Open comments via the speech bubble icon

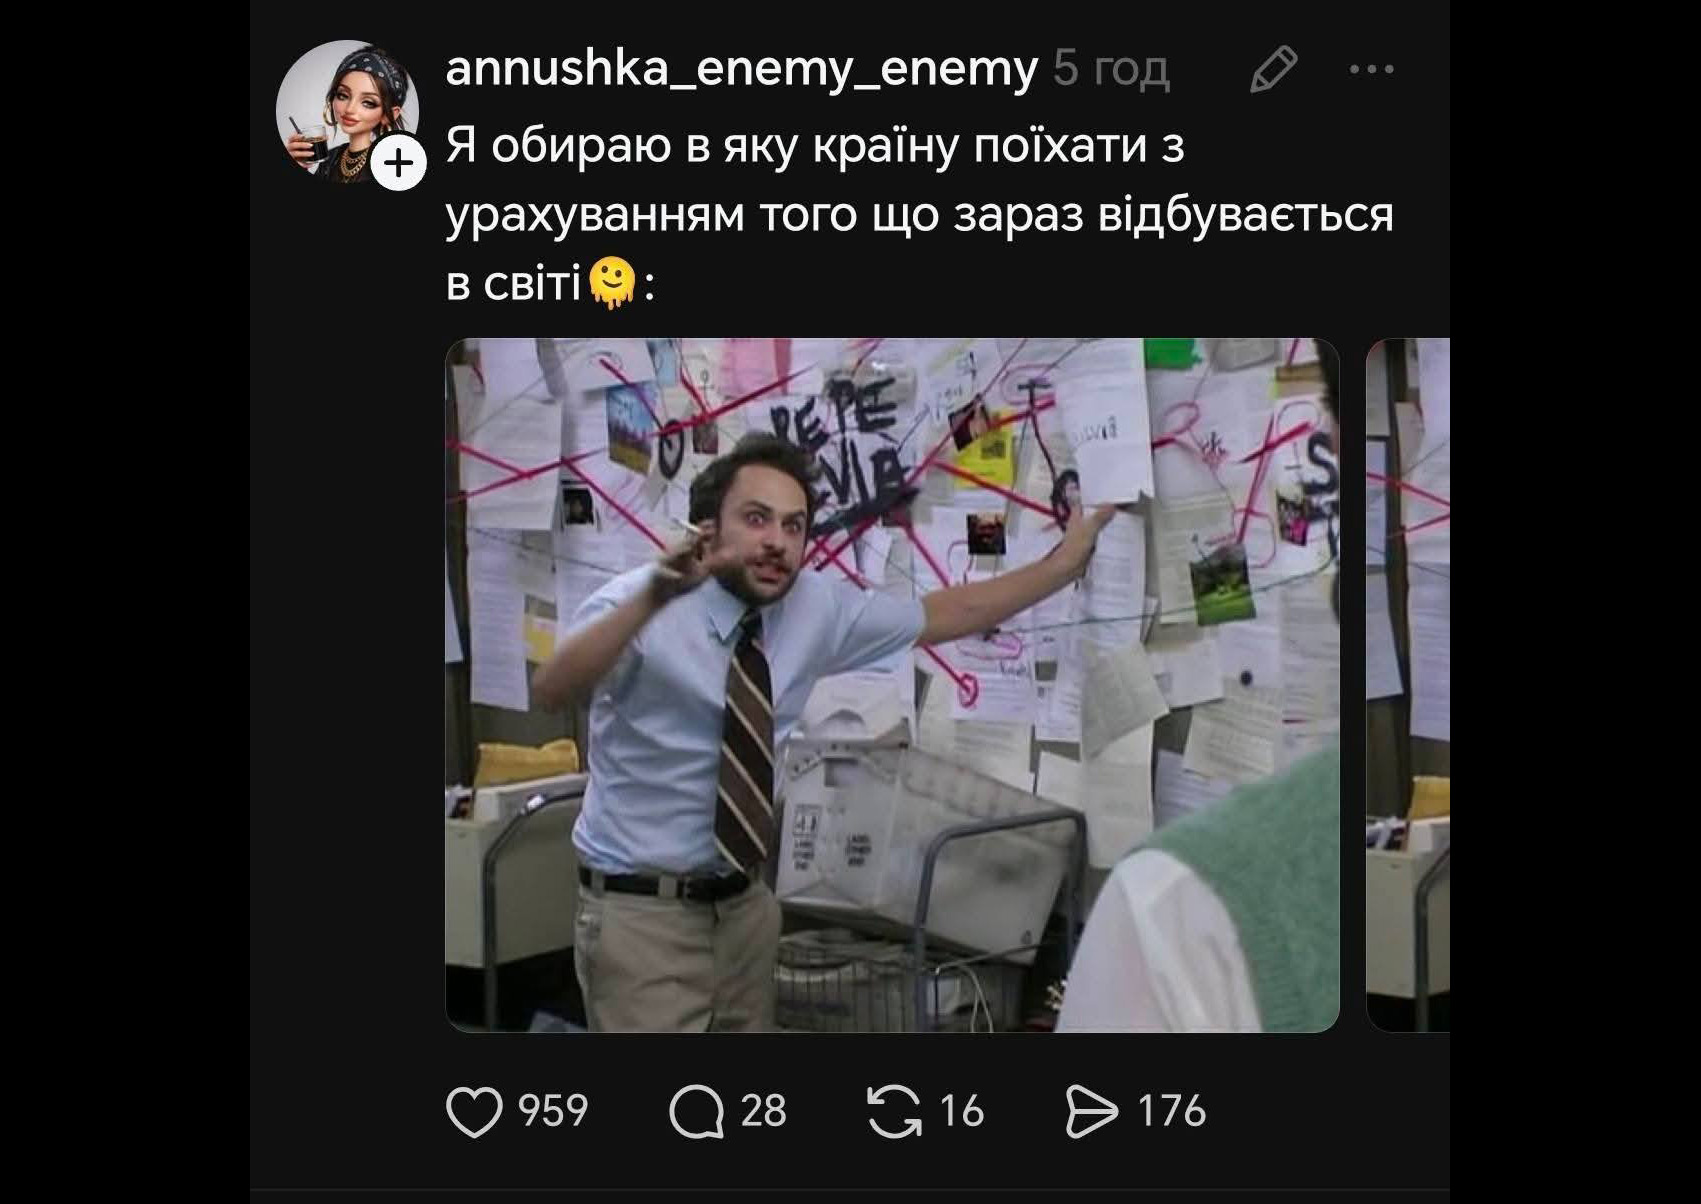[696, 1112]
